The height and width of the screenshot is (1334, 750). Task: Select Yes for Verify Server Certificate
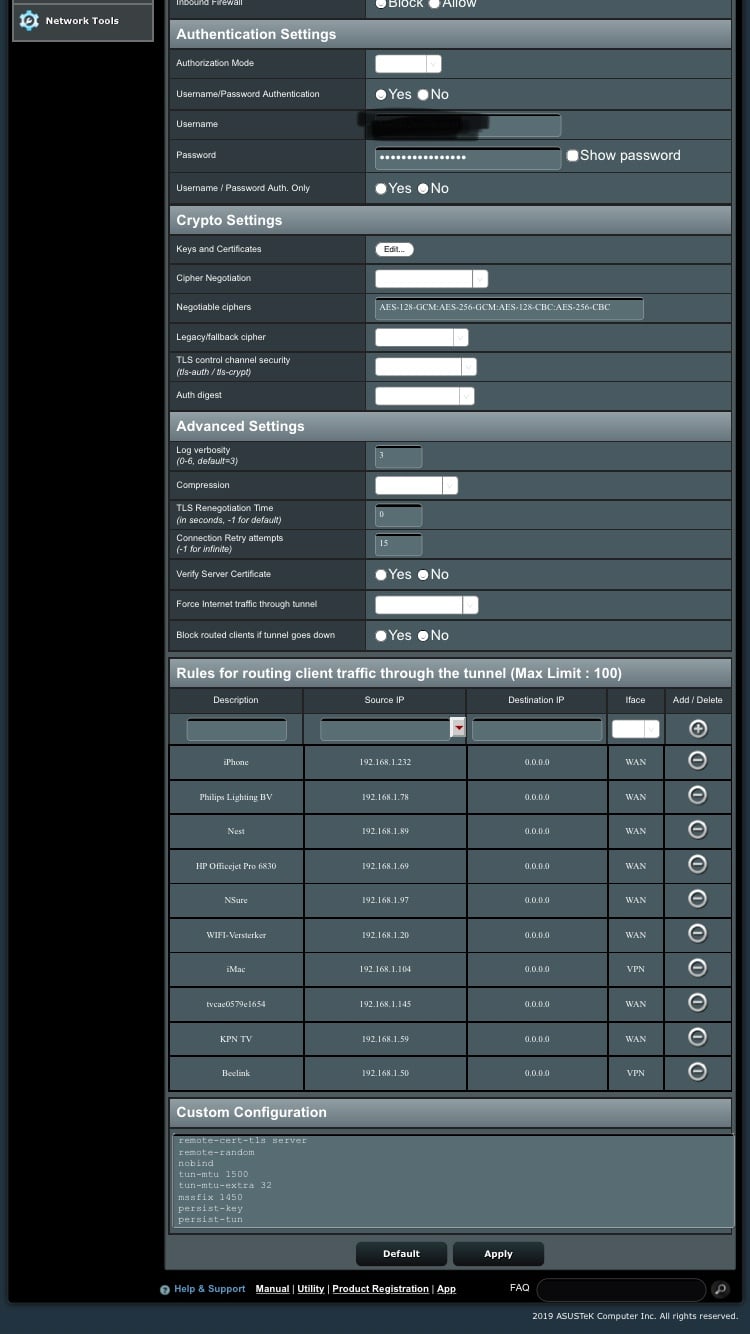tap(381, 575)
